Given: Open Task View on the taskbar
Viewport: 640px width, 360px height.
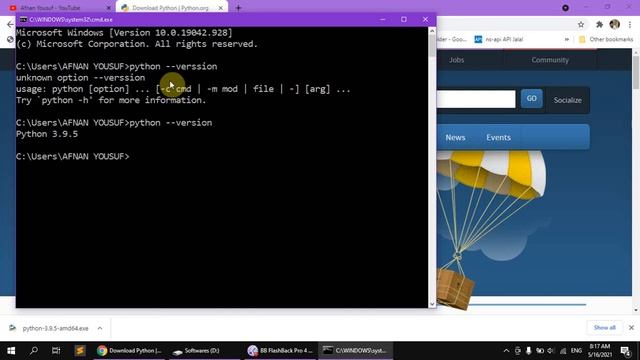Looking at the screenshot, I should 56,351.
